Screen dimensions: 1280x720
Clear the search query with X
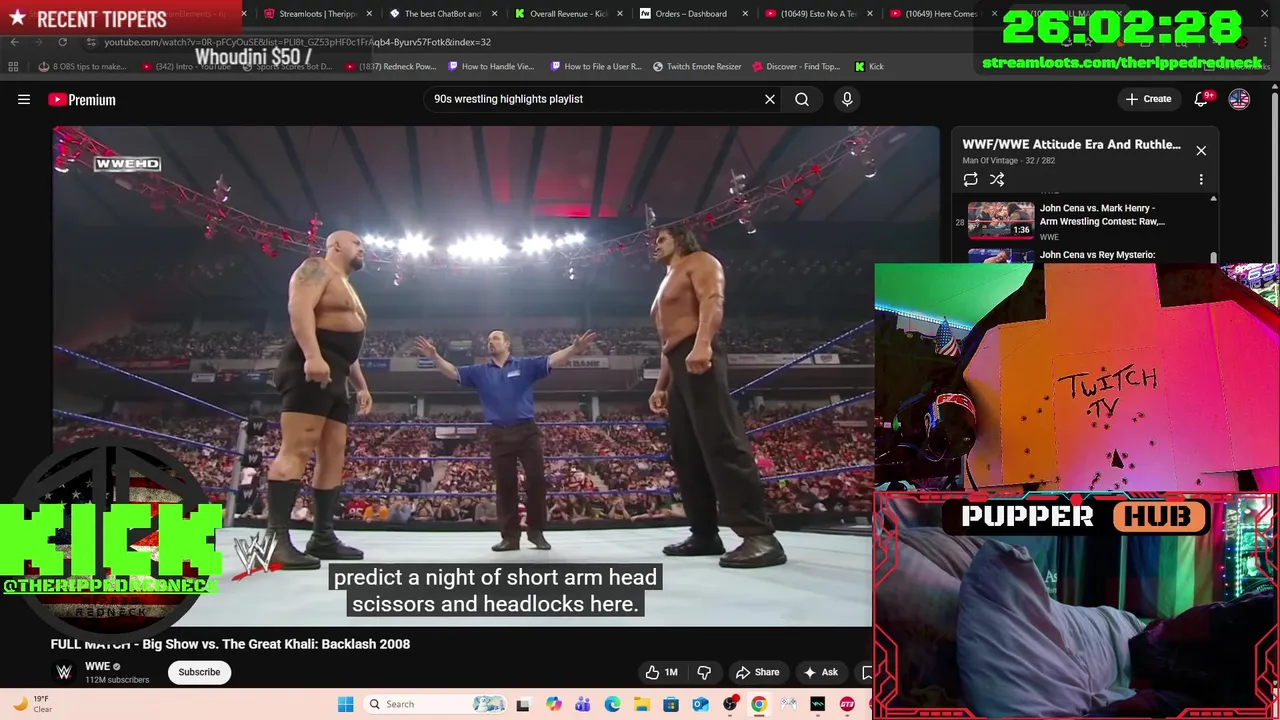click(x=770, y=99)
